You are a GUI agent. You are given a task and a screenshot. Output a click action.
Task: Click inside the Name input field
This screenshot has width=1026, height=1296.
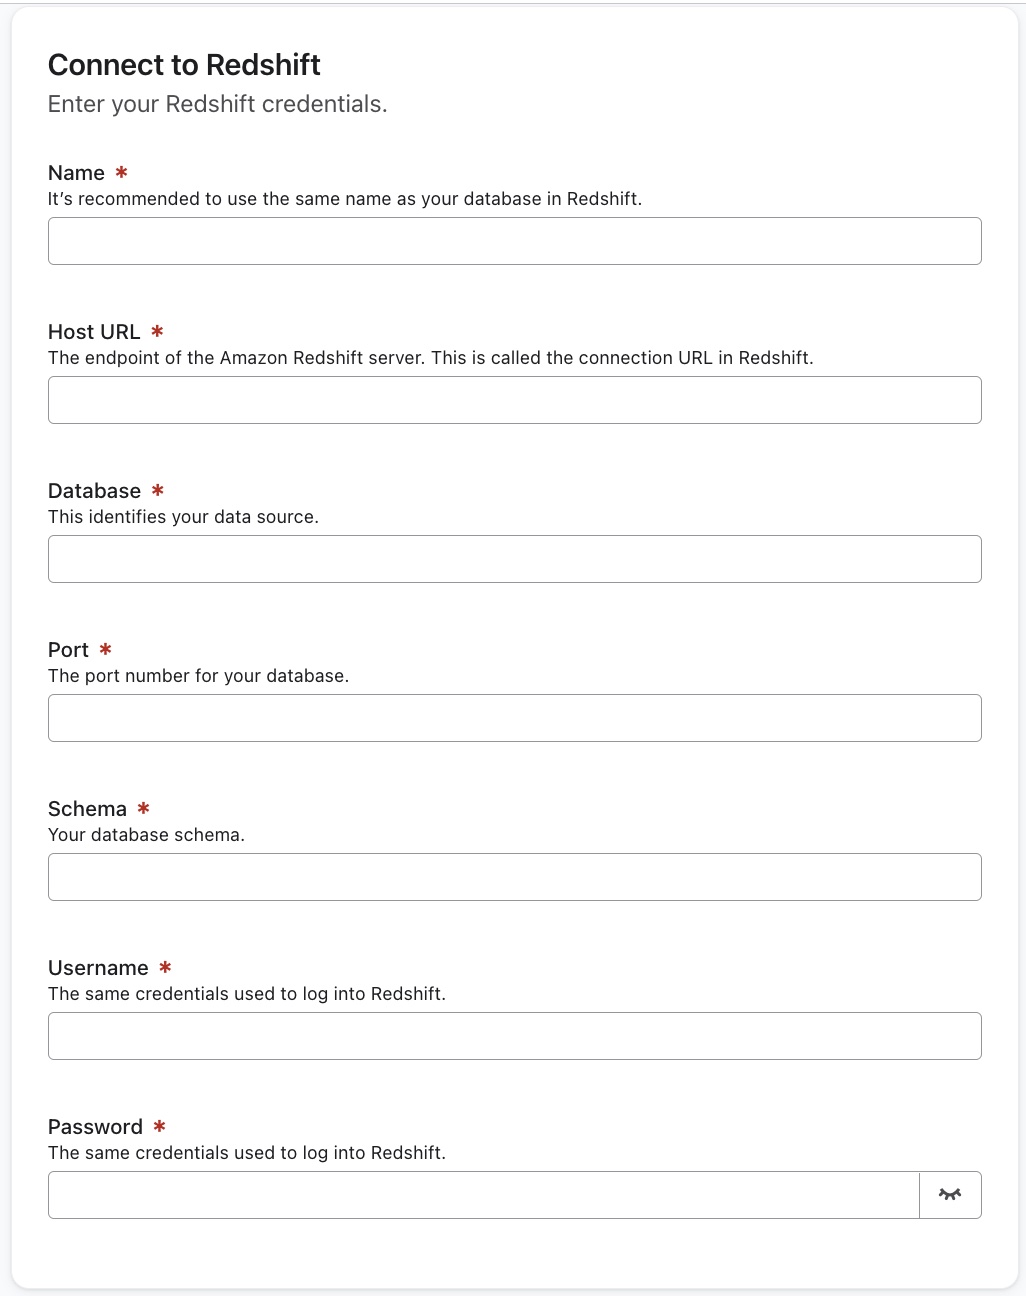pyautogui.click(x=514, y=241)
